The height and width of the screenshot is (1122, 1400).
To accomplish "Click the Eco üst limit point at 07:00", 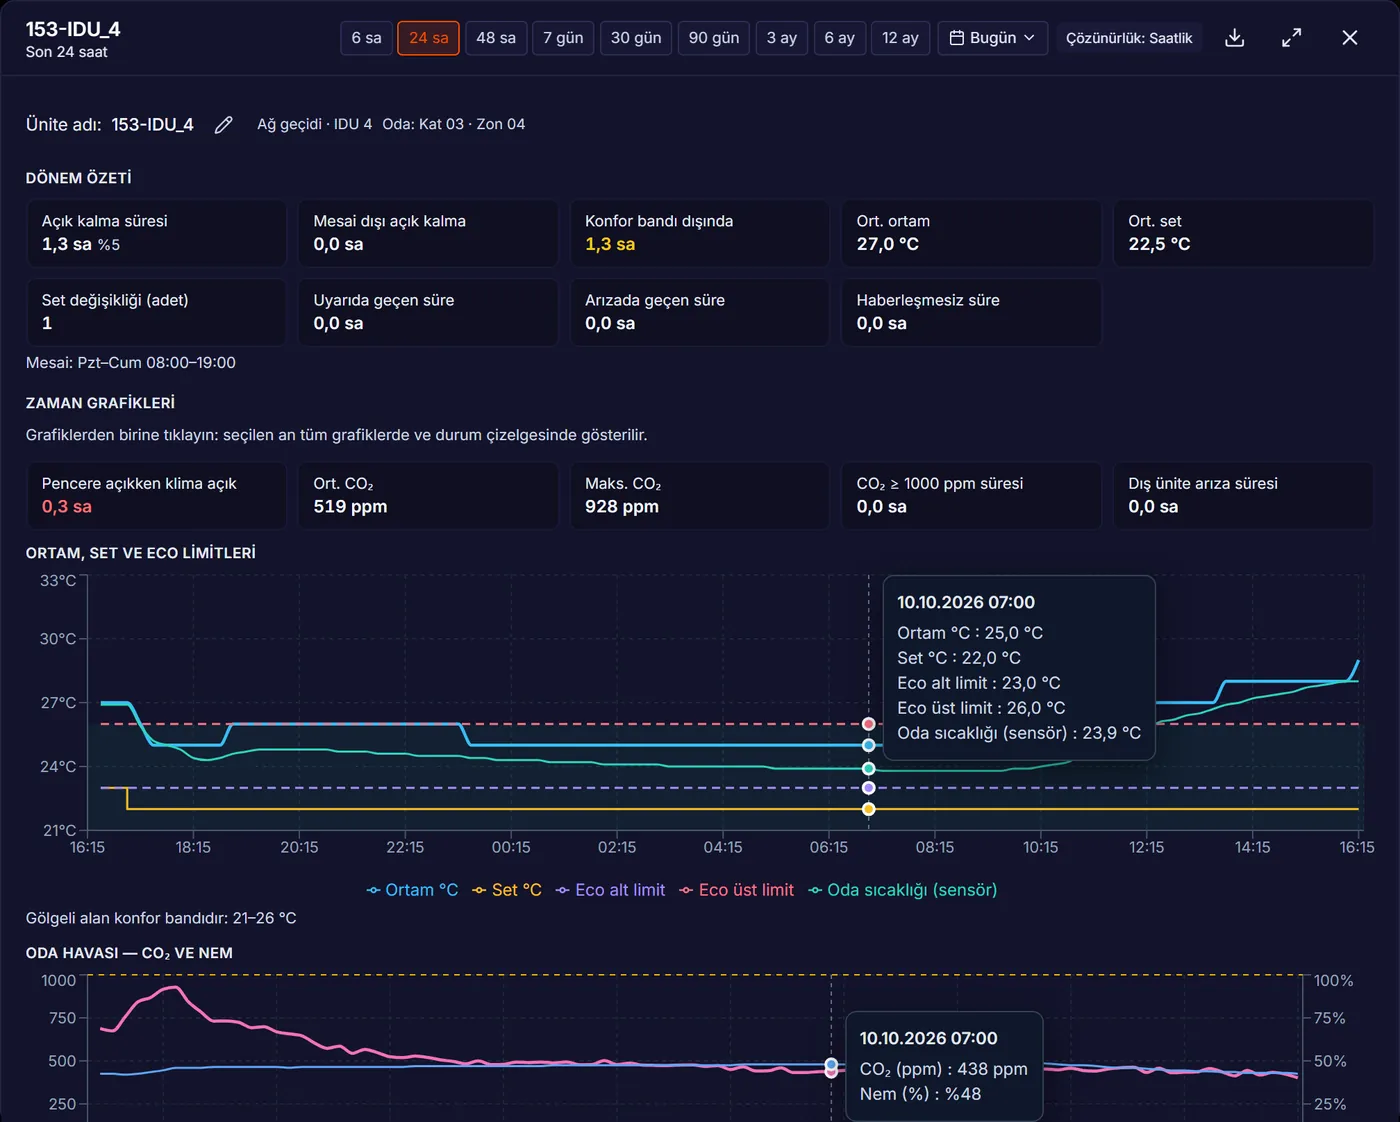I will [x=868, y=724].
